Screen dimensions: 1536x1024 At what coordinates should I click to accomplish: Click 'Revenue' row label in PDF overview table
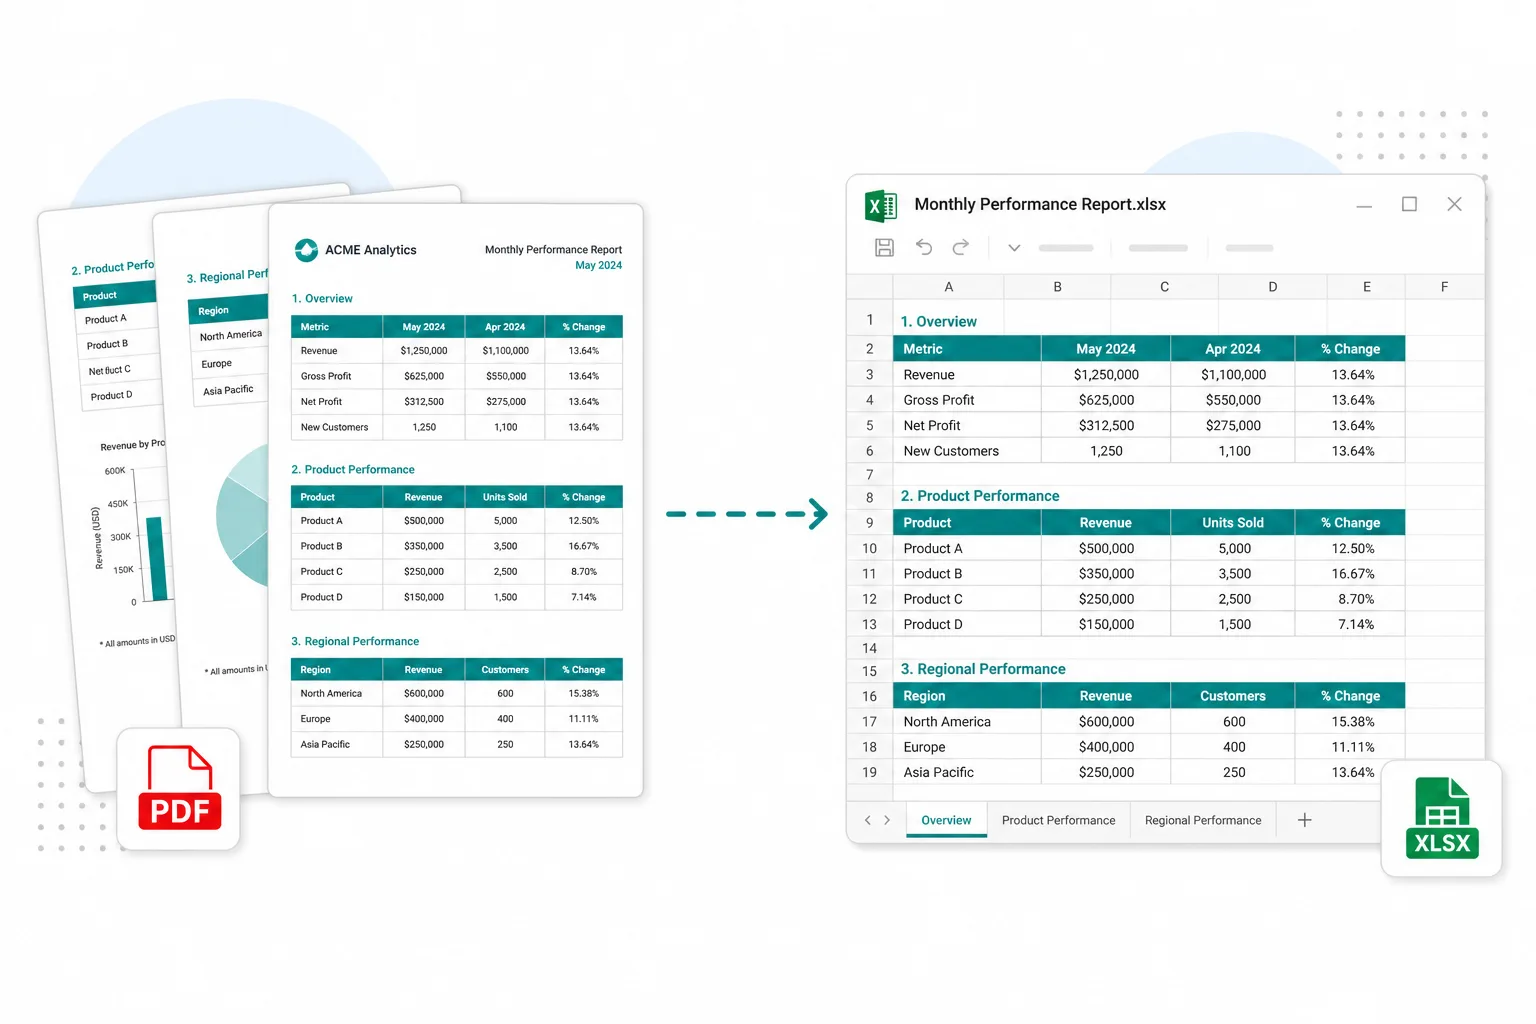click(x=319, y=351)
